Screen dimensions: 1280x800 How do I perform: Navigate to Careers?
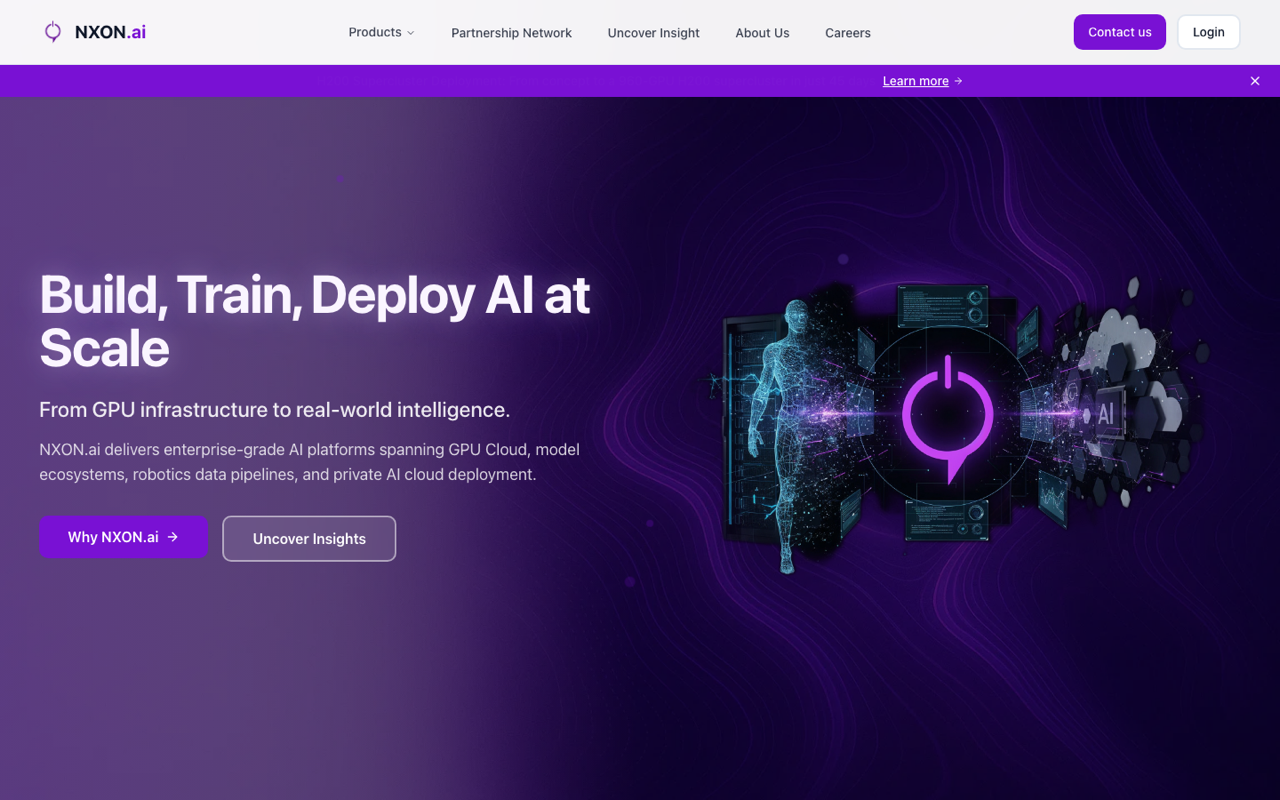848,33
